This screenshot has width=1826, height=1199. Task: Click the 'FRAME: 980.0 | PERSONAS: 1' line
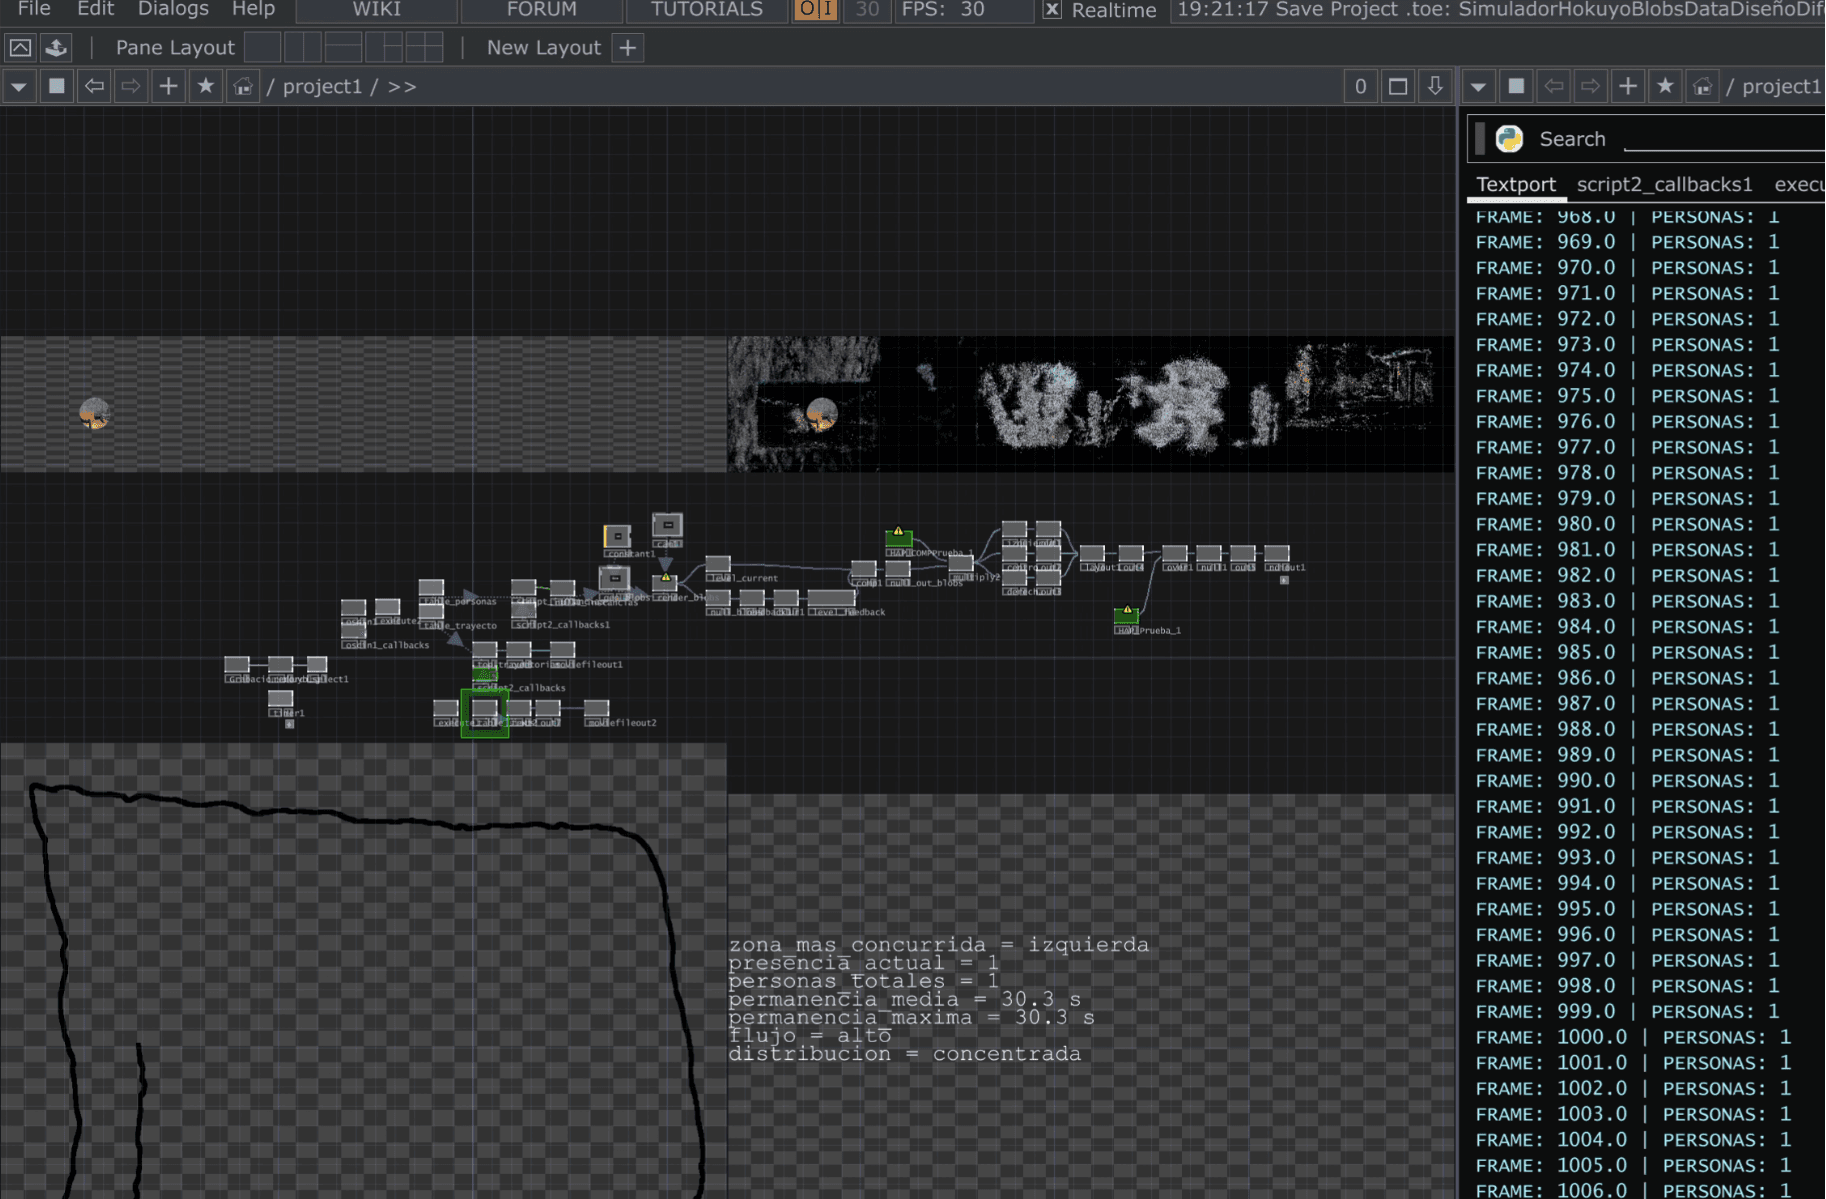pyautogui.click(x=1627, y=524)
